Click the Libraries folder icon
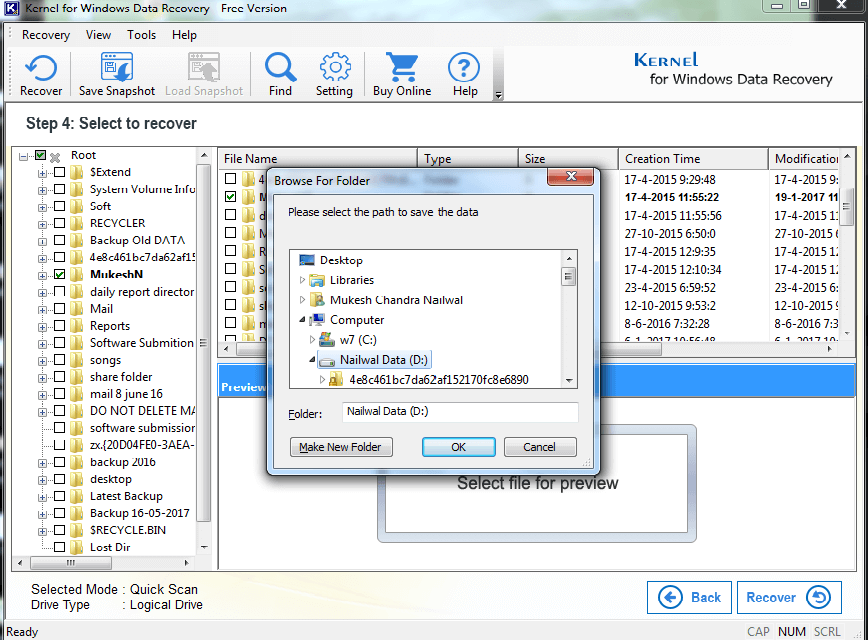The height and width of the screenshot is (640, 868). [317, 280]
